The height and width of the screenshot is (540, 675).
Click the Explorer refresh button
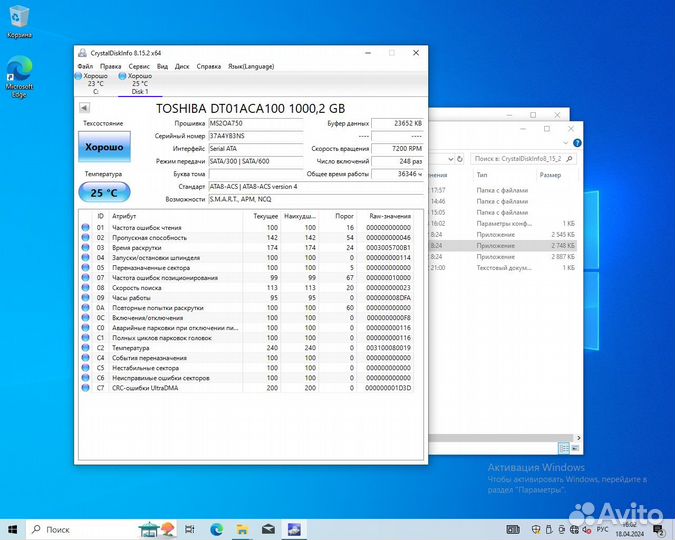pyautogui.click(x=460, y=159)
